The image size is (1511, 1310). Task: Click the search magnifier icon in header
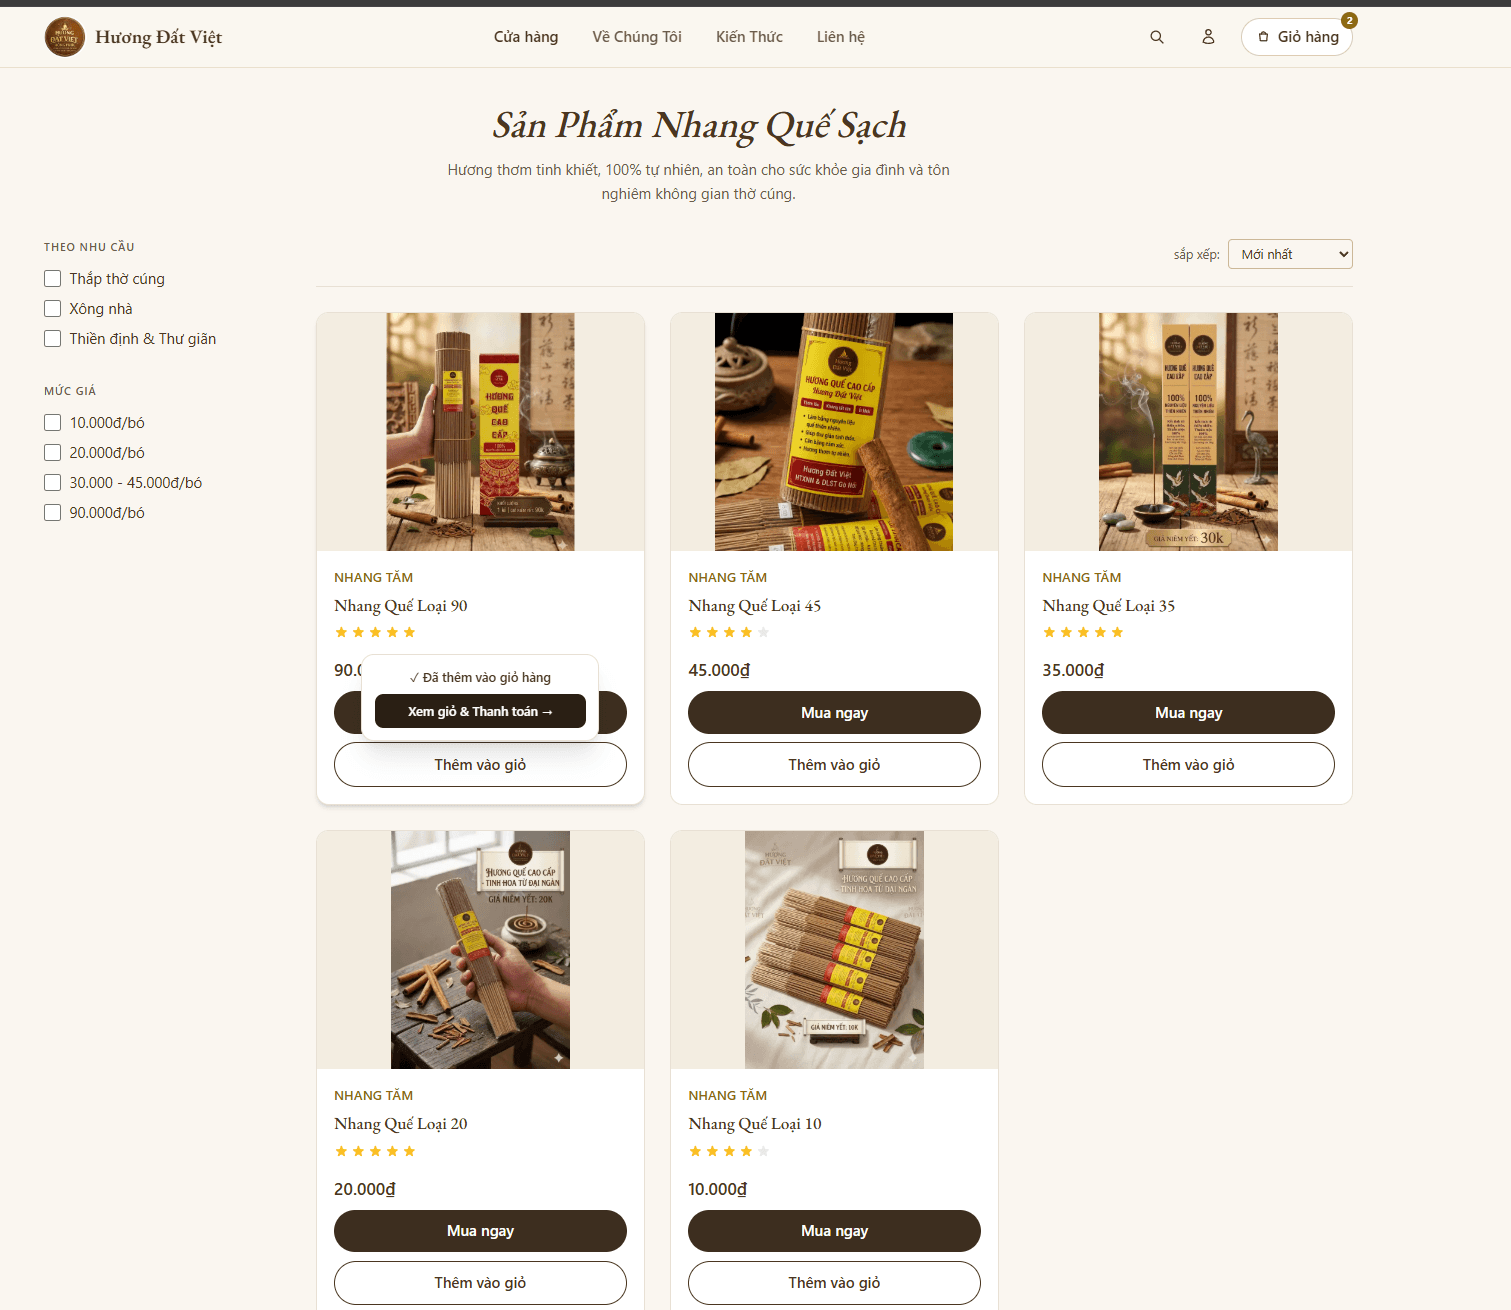click(x=1157, y=37)
